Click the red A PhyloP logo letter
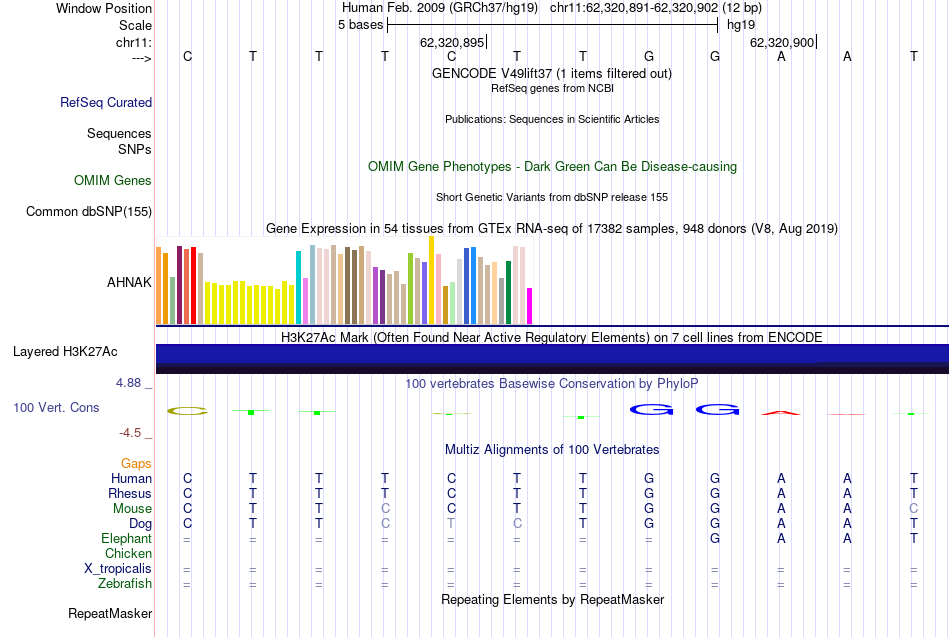This screenshot has height=637, width=950. click(x=780, y=413)
